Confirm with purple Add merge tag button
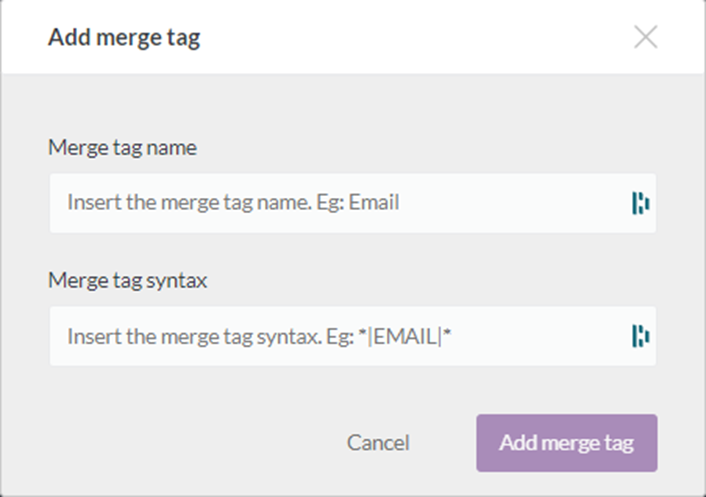This screenshot has width=706, height=497. pos(567,443)
